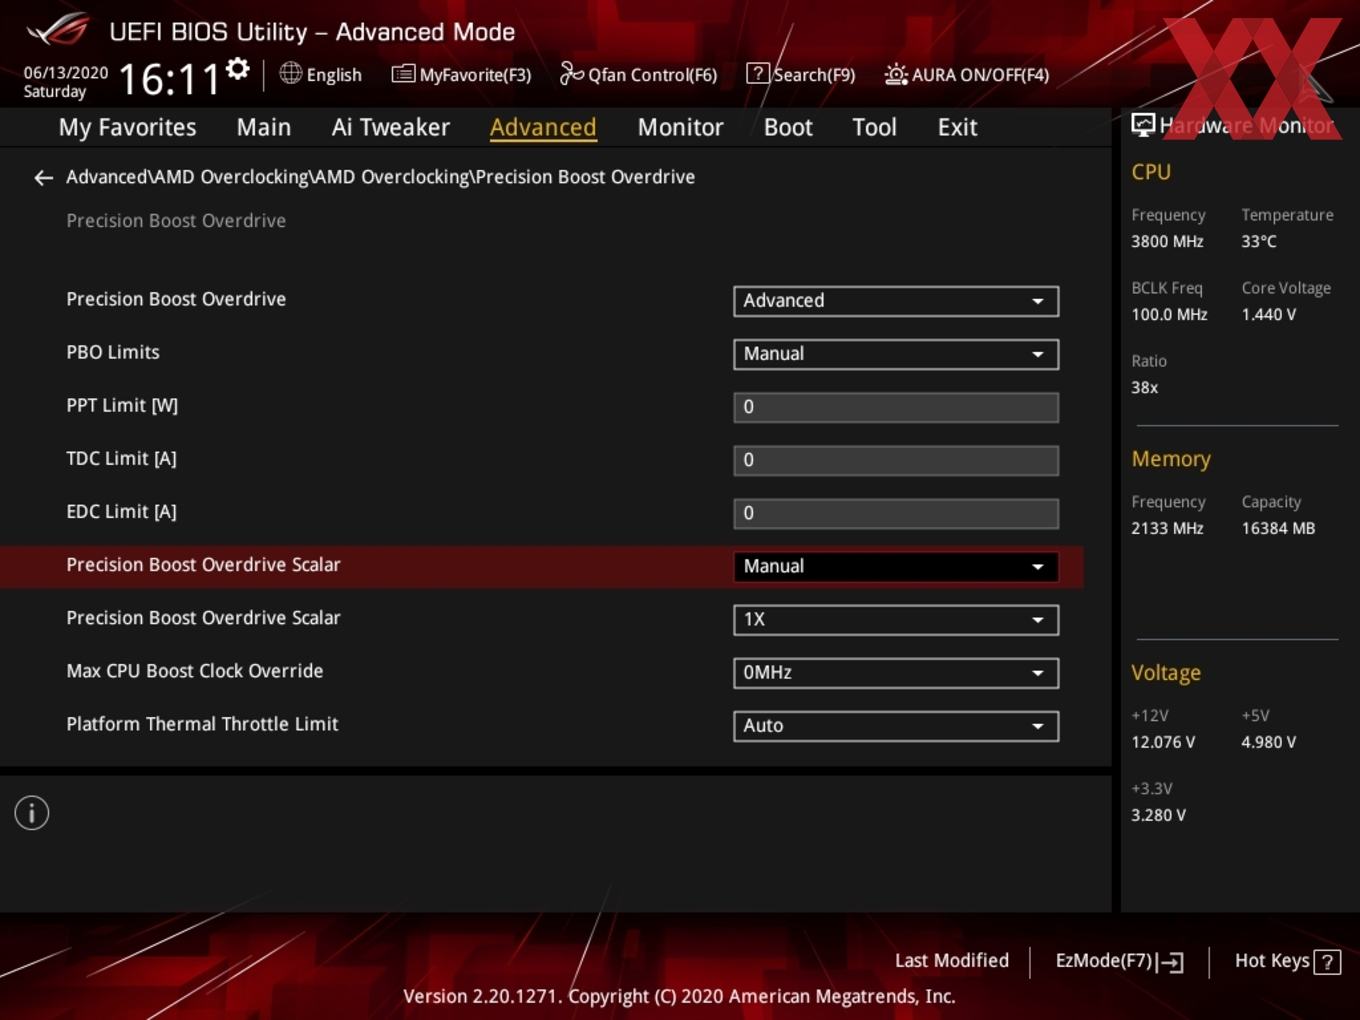
Task: Click the Hot Keys label
Action: [1272, 960]
